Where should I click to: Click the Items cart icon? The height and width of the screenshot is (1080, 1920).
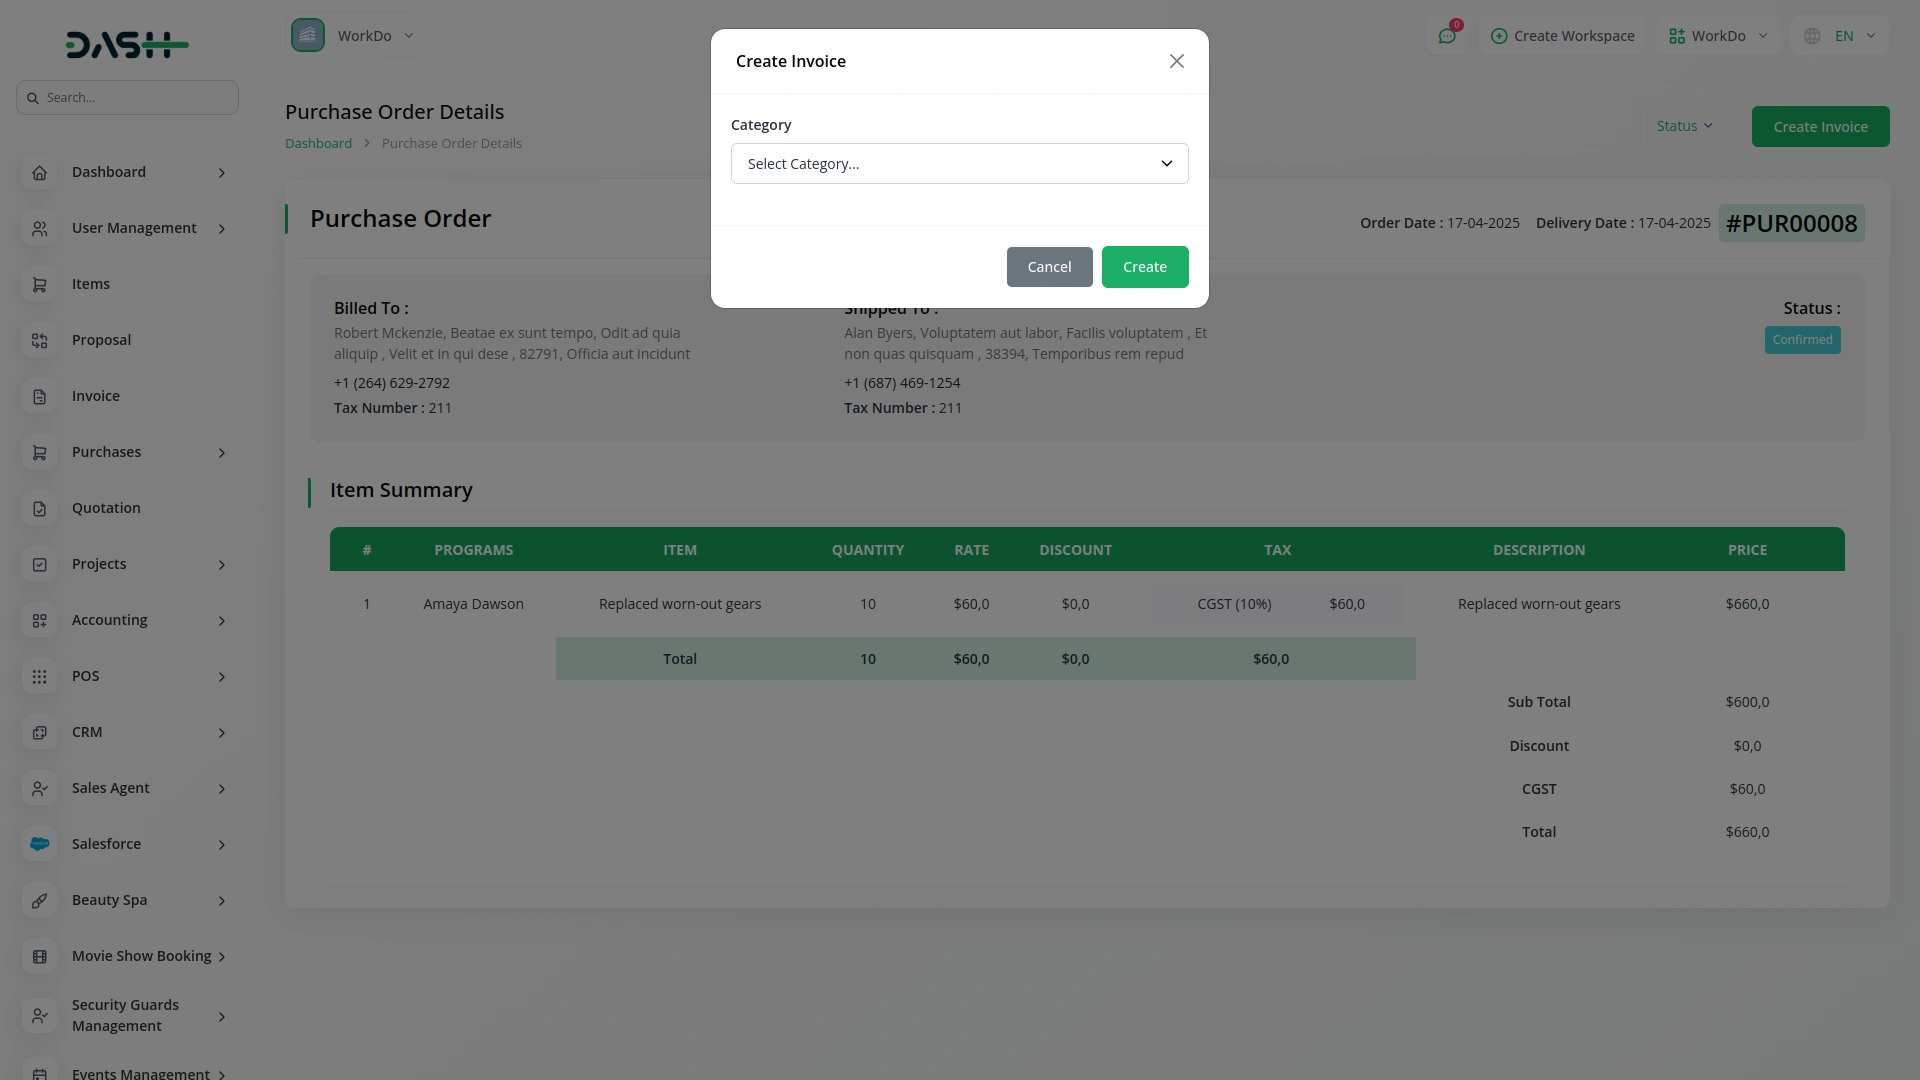coord(39,285)
